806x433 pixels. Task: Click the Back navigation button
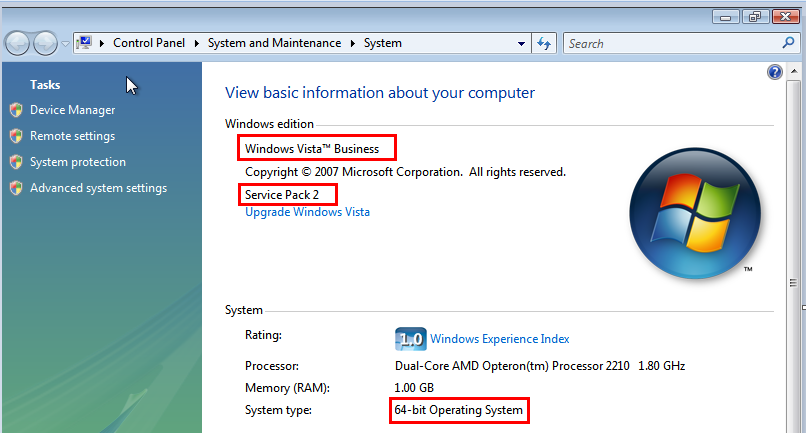pyautogui.click(x=18, y=44)
